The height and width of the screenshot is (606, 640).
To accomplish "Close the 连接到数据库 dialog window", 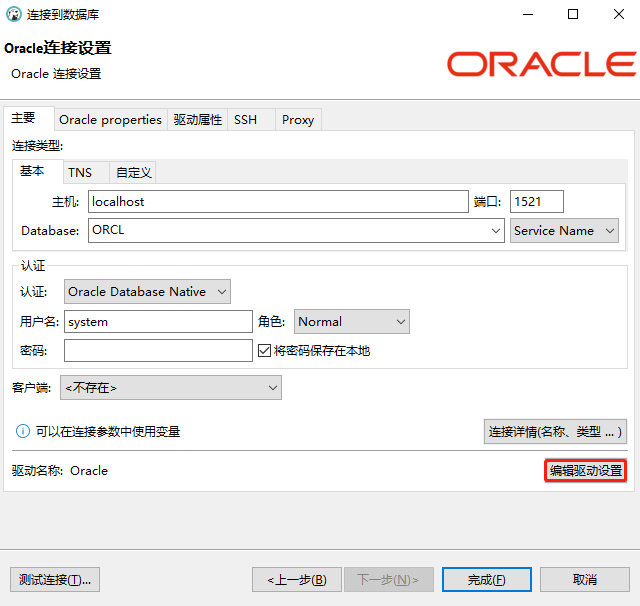I will pyautogui.click(x=619, y=14).
